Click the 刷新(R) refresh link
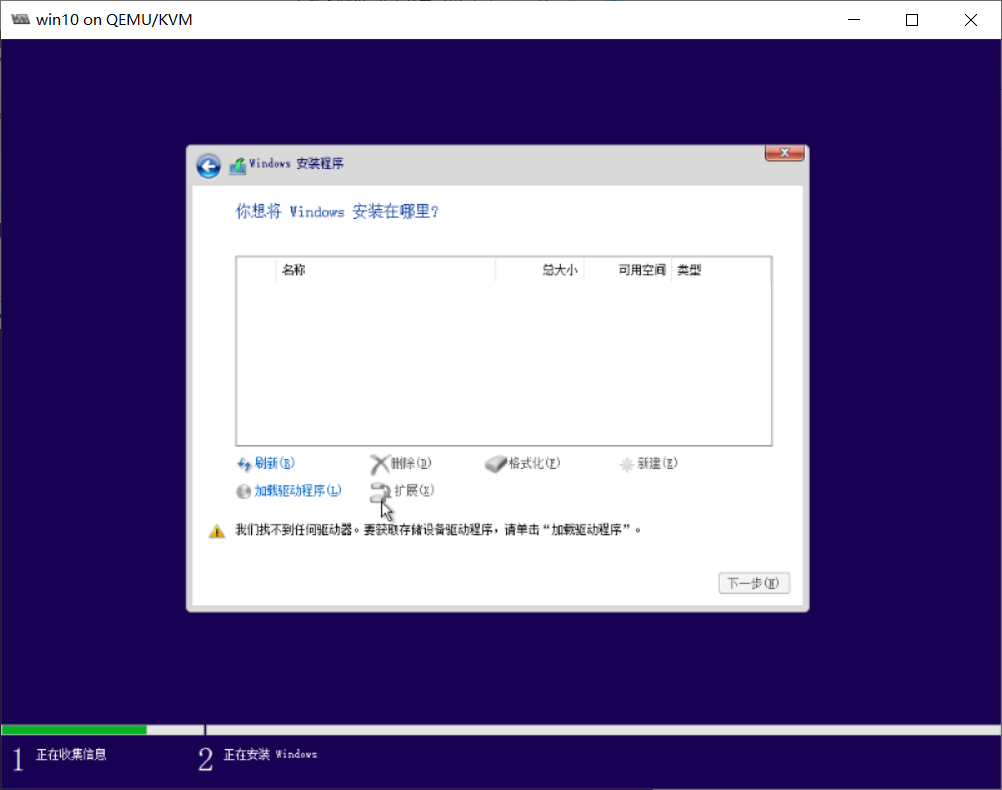The image size is (1002, 790). 275,463
